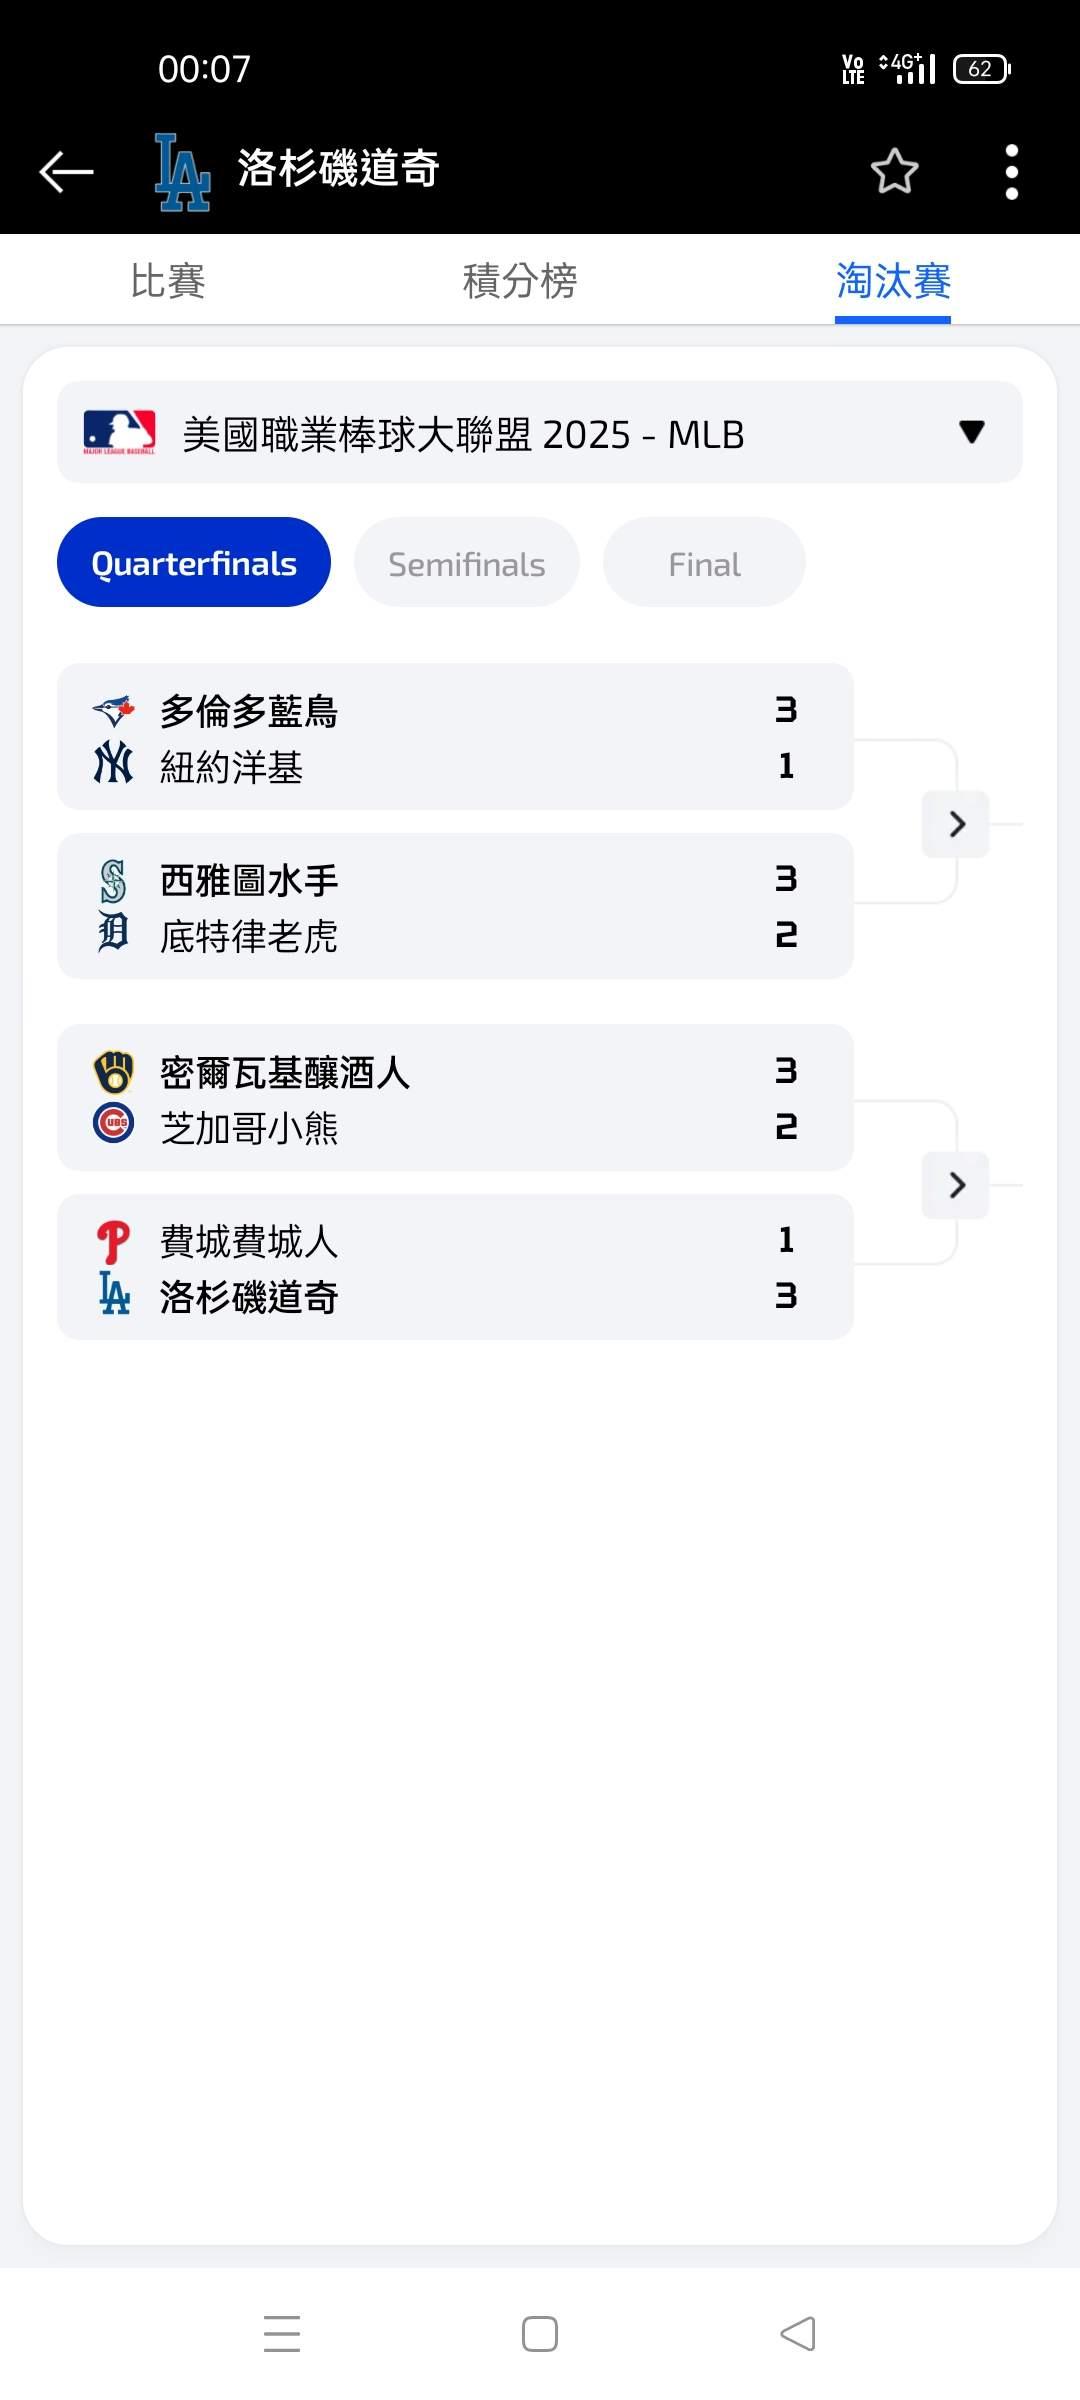The width and height of the screenshot is (1080, 2400).
Task: Toggle the favorite star icon
Action: tap(894, 171)
